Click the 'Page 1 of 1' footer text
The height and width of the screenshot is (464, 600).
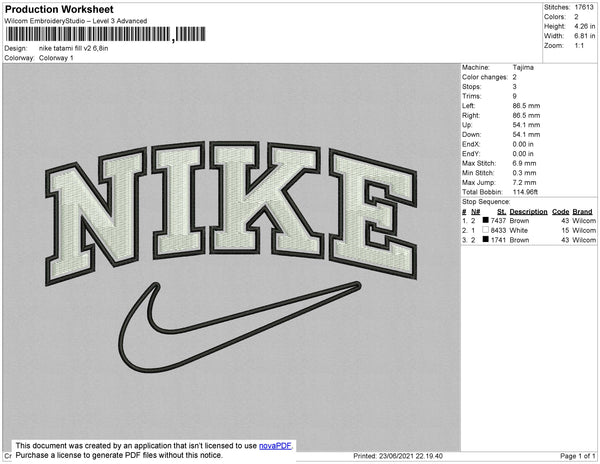[x=578, y=456]
